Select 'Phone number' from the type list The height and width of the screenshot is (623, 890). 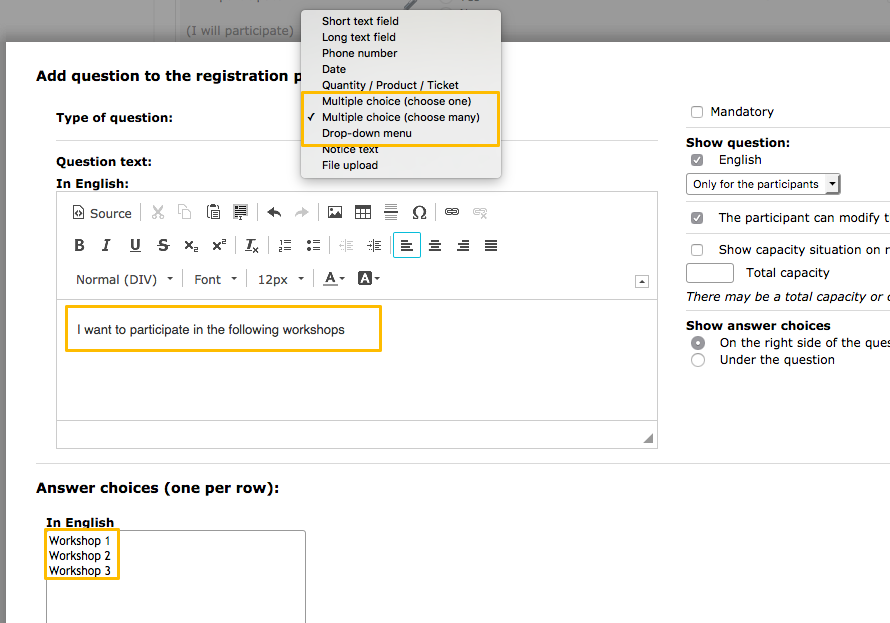[x=401, y=53]
